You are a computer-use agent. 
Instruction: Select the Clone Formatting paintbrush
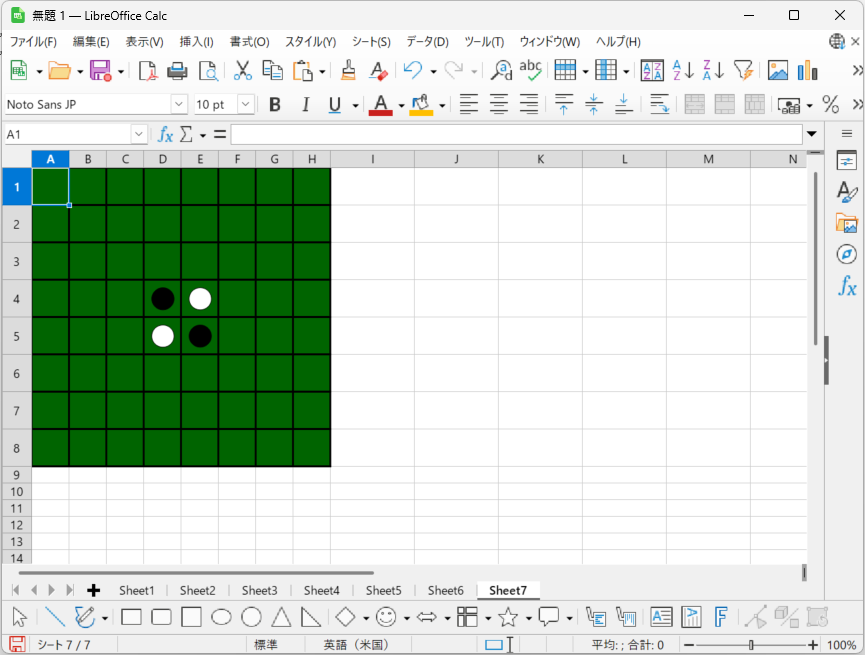[348, 70]
